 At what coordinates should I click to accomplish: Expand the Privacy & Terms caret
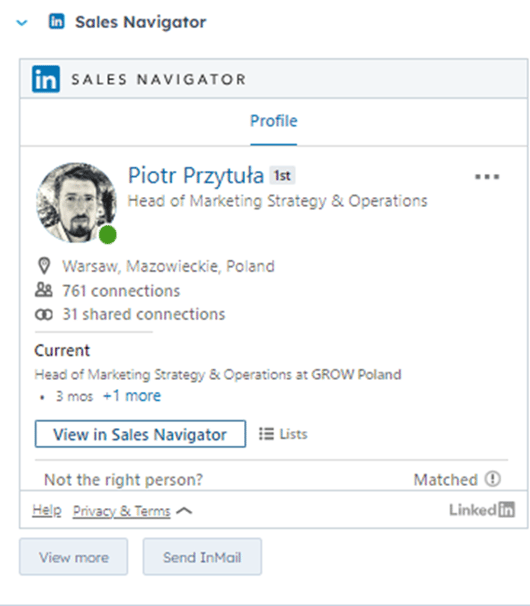point(184,511)
